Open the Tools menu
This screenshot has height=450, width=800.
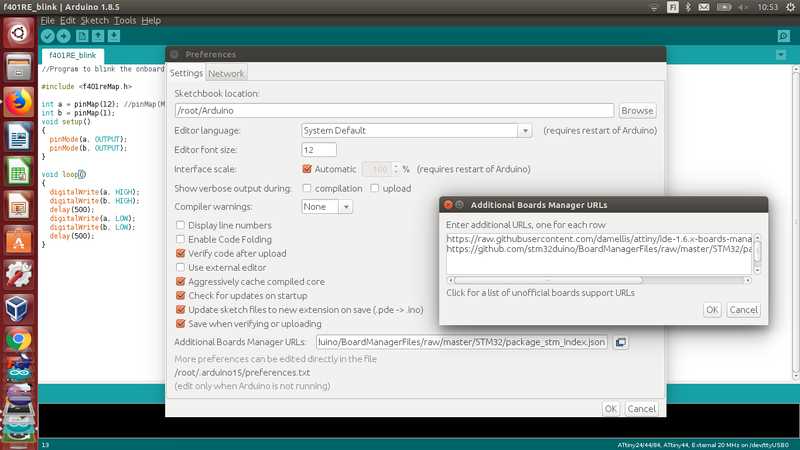pos(124,20)
